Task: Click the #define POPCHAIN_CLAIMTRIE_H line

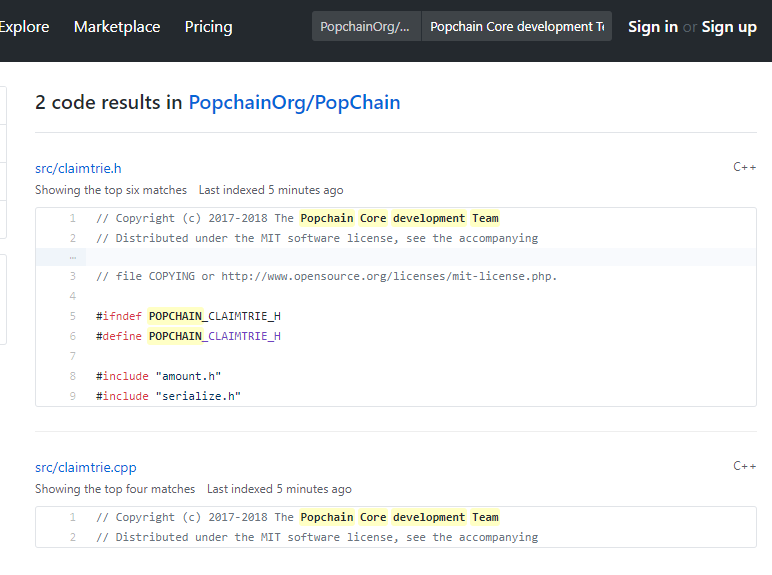Action: tap(188, 336)
